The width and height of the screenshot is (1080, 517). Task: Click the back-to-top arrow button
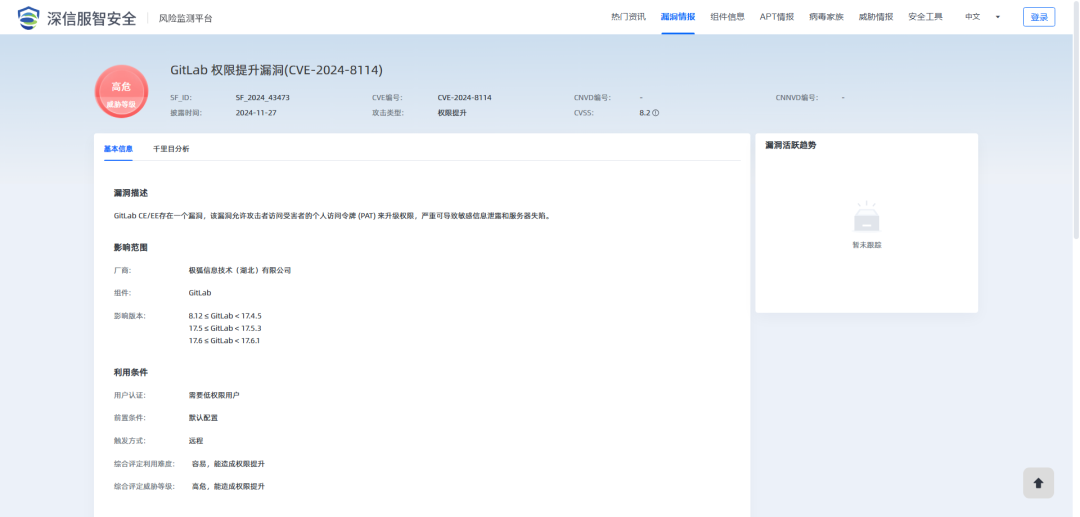(x=1038, y=483)
